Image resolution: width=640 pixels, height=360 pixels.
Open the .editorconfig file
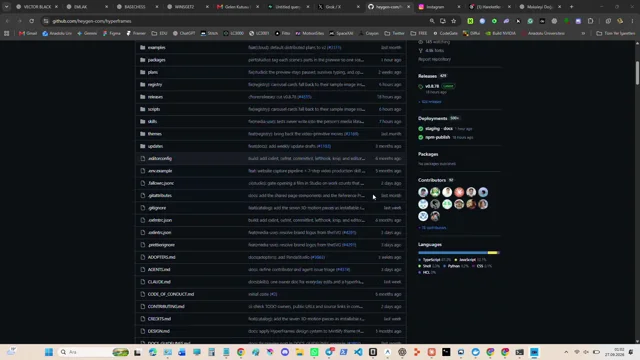pos(160,159)
